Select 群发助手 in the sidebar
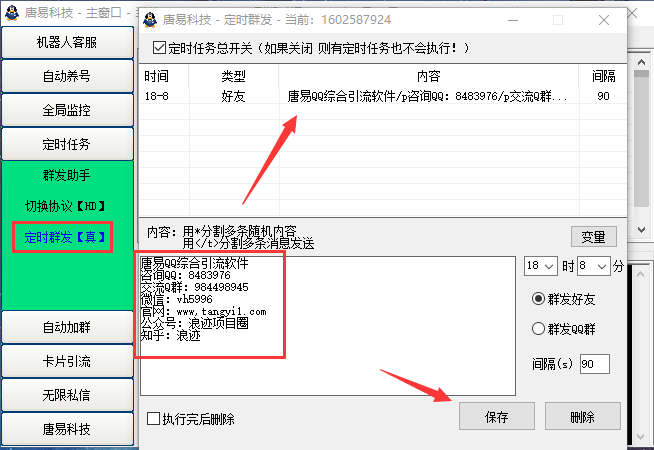 coord(66,175)
